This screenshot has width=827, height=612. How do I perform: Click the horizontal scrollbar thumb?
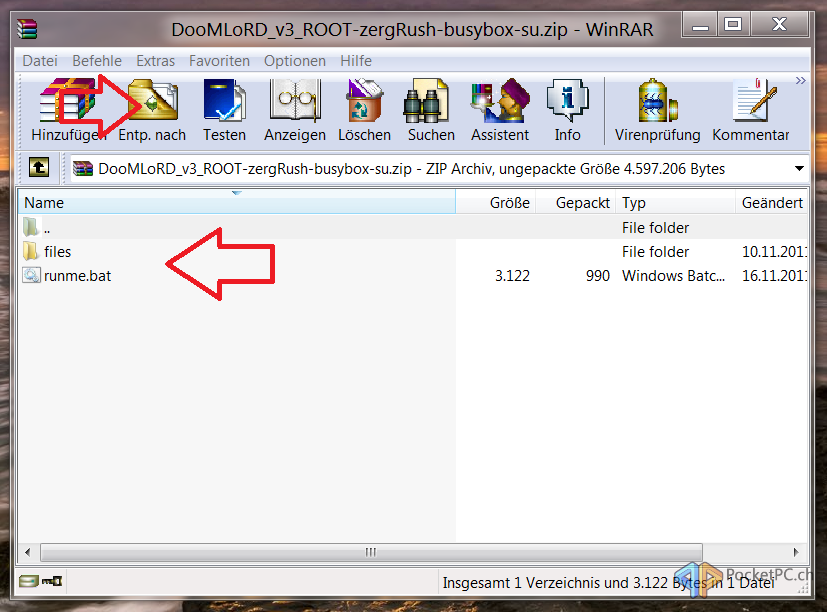pyautogui.click(x=370, y=552)
